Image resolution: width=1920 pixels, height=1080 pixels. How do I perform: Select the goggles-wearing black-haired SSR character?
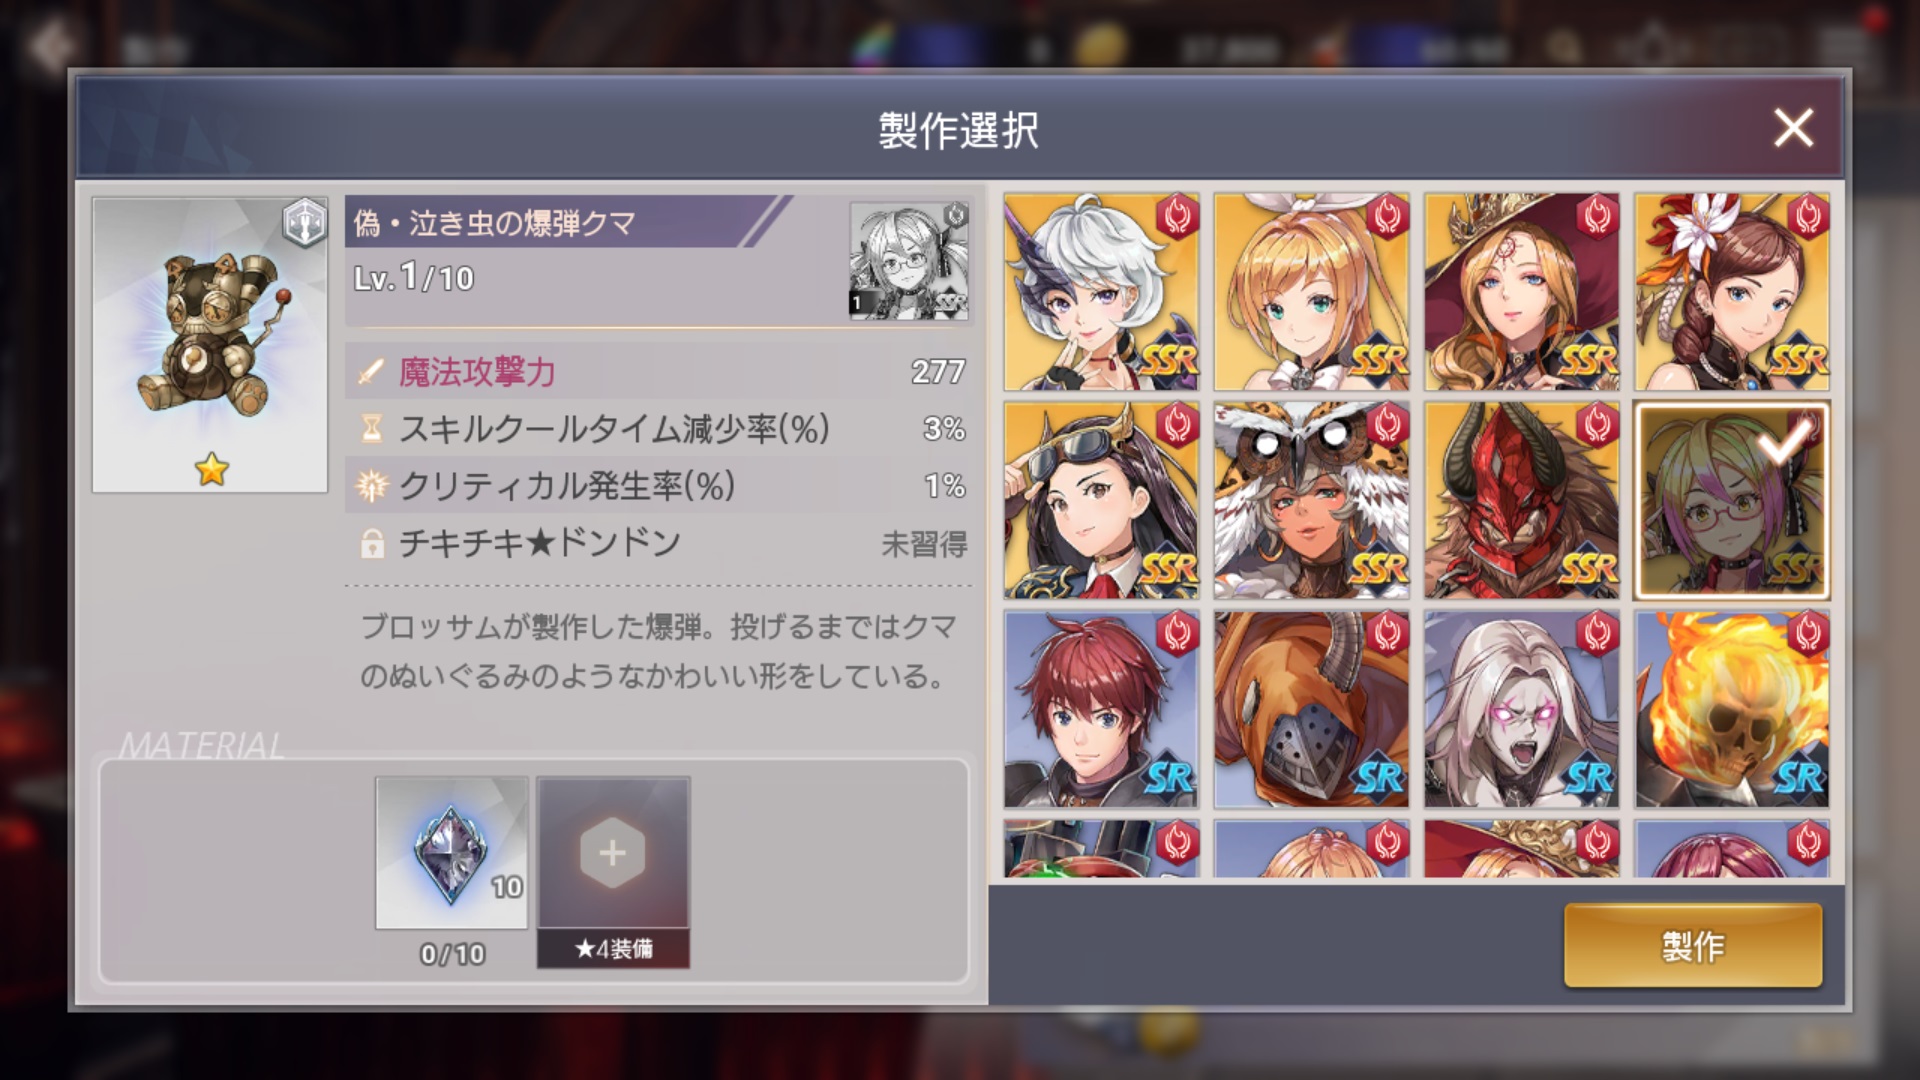tap(1101, 501)
